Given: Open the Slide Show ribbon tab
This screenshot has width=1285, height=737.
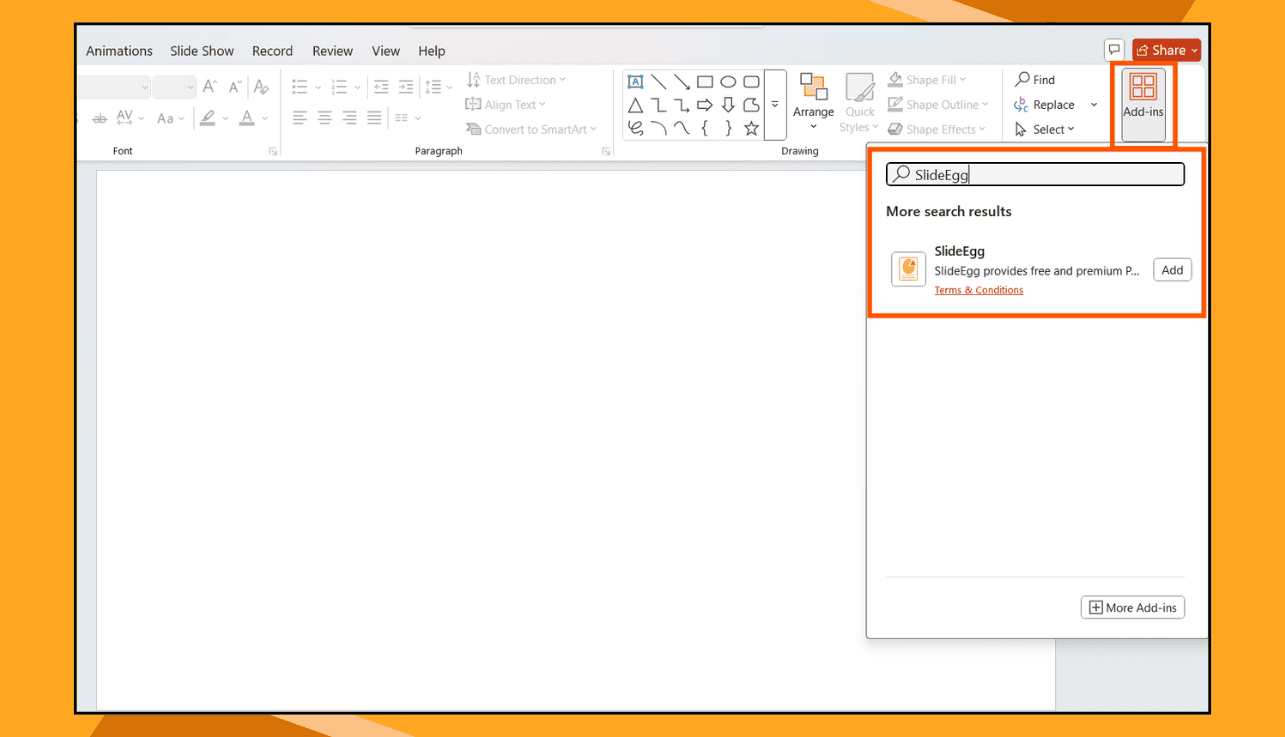Looking at the screenshot, I should (x=202, y=51).
